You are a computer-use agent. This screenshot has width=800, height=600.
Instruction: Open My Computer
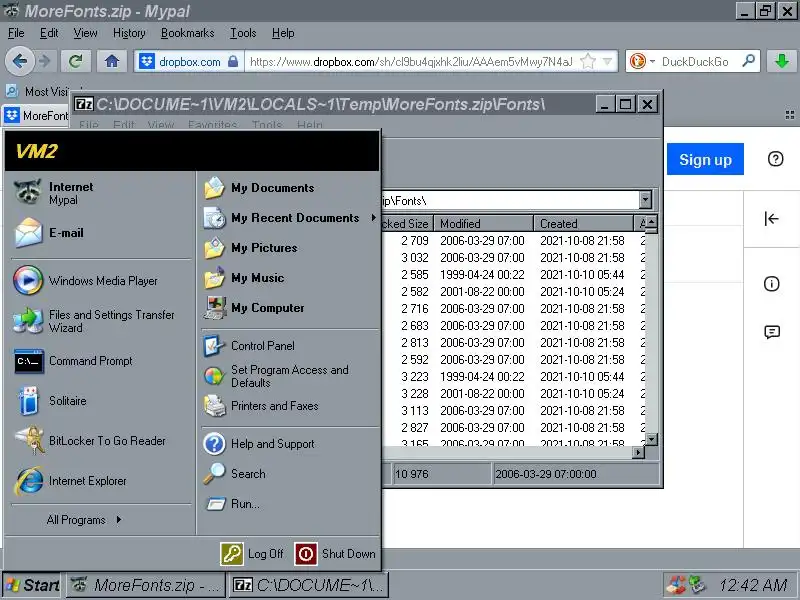point(254,308)
